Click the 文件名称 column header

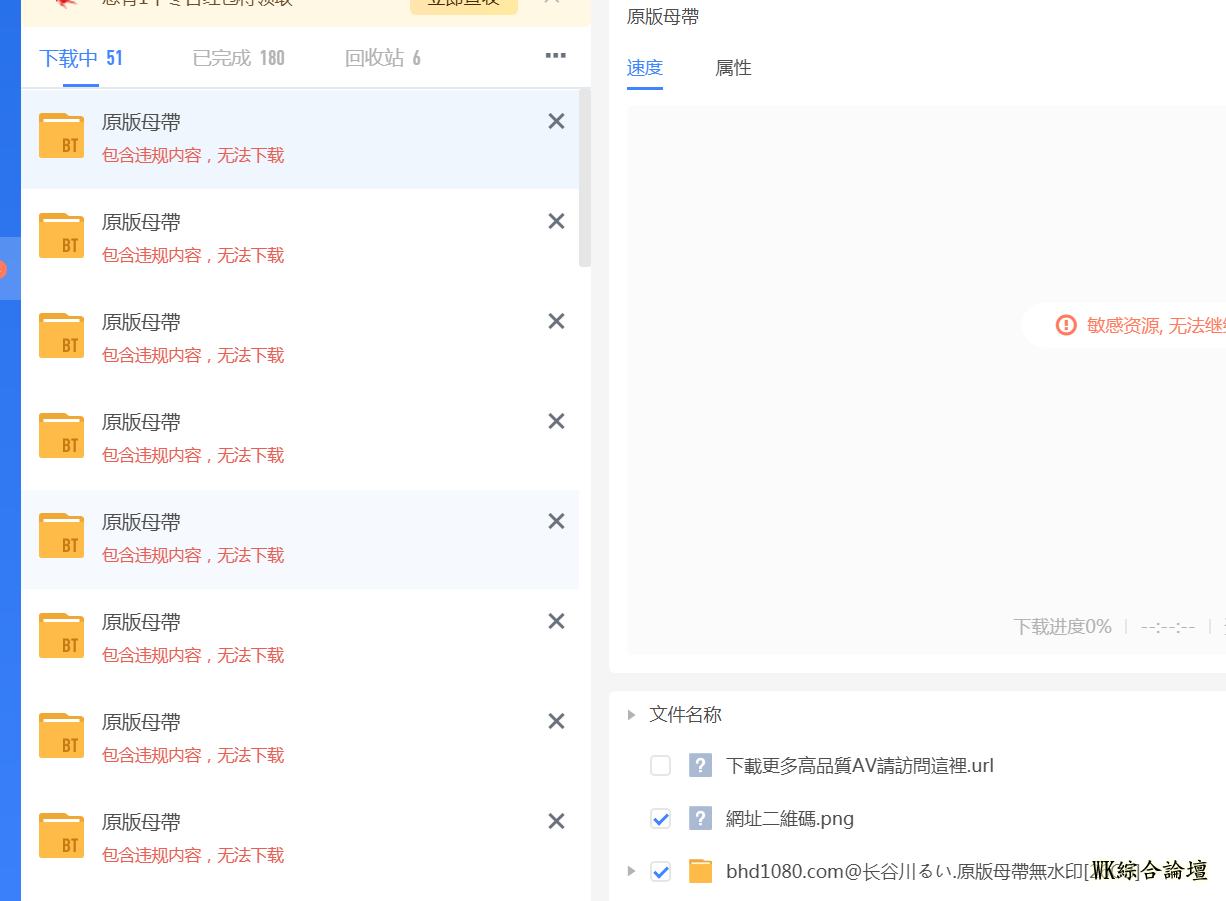(685, 715)
